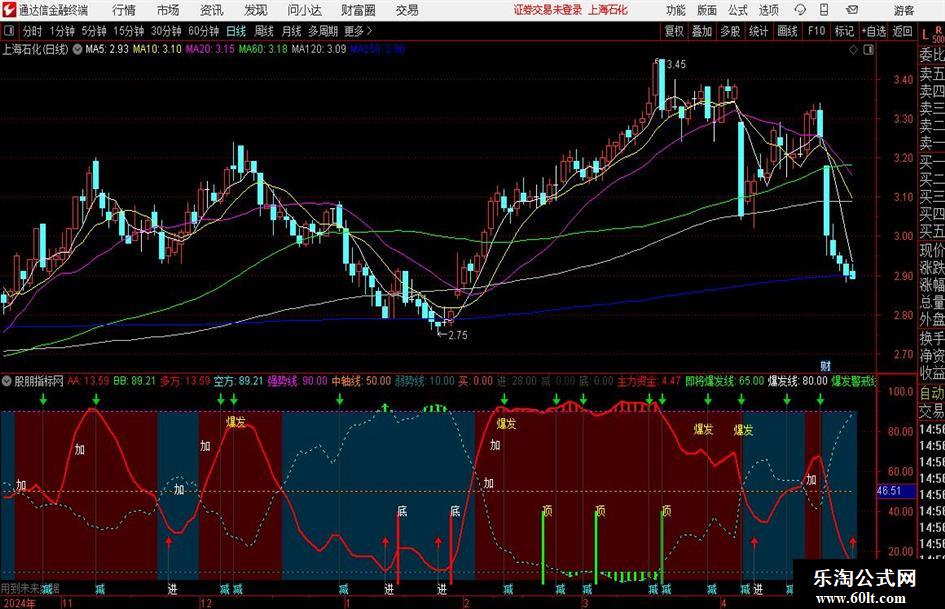Open the mail envelope icon

[x=852, y=10]
